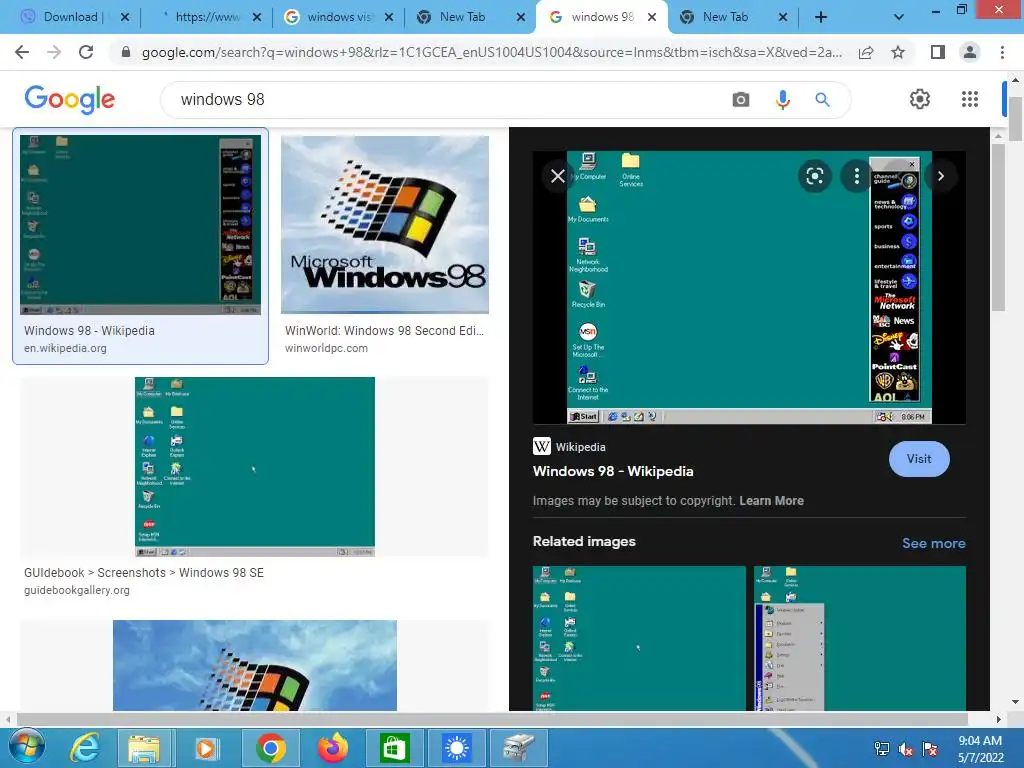Open large Windows 98 preview image
This screenshot has width=1024, height=768.
tap(749, 287)
